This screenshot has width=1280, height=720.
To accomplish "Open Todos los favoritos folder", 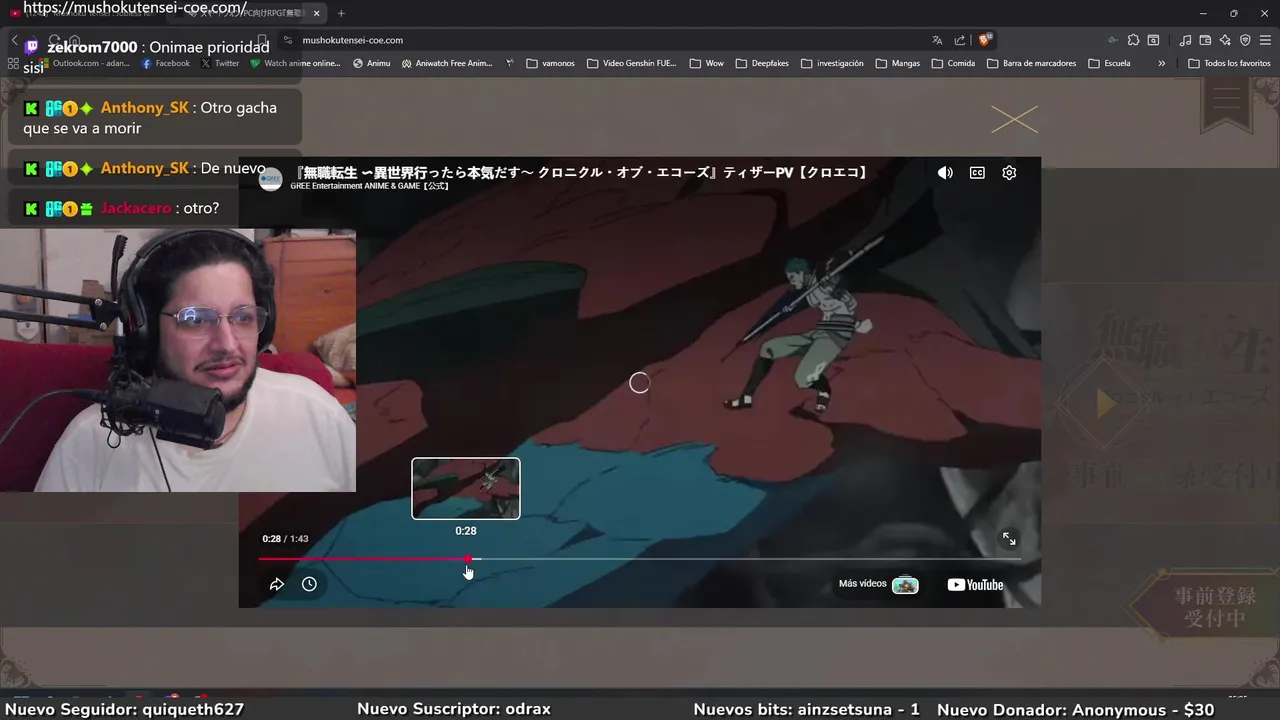I will click(1229, 63).
